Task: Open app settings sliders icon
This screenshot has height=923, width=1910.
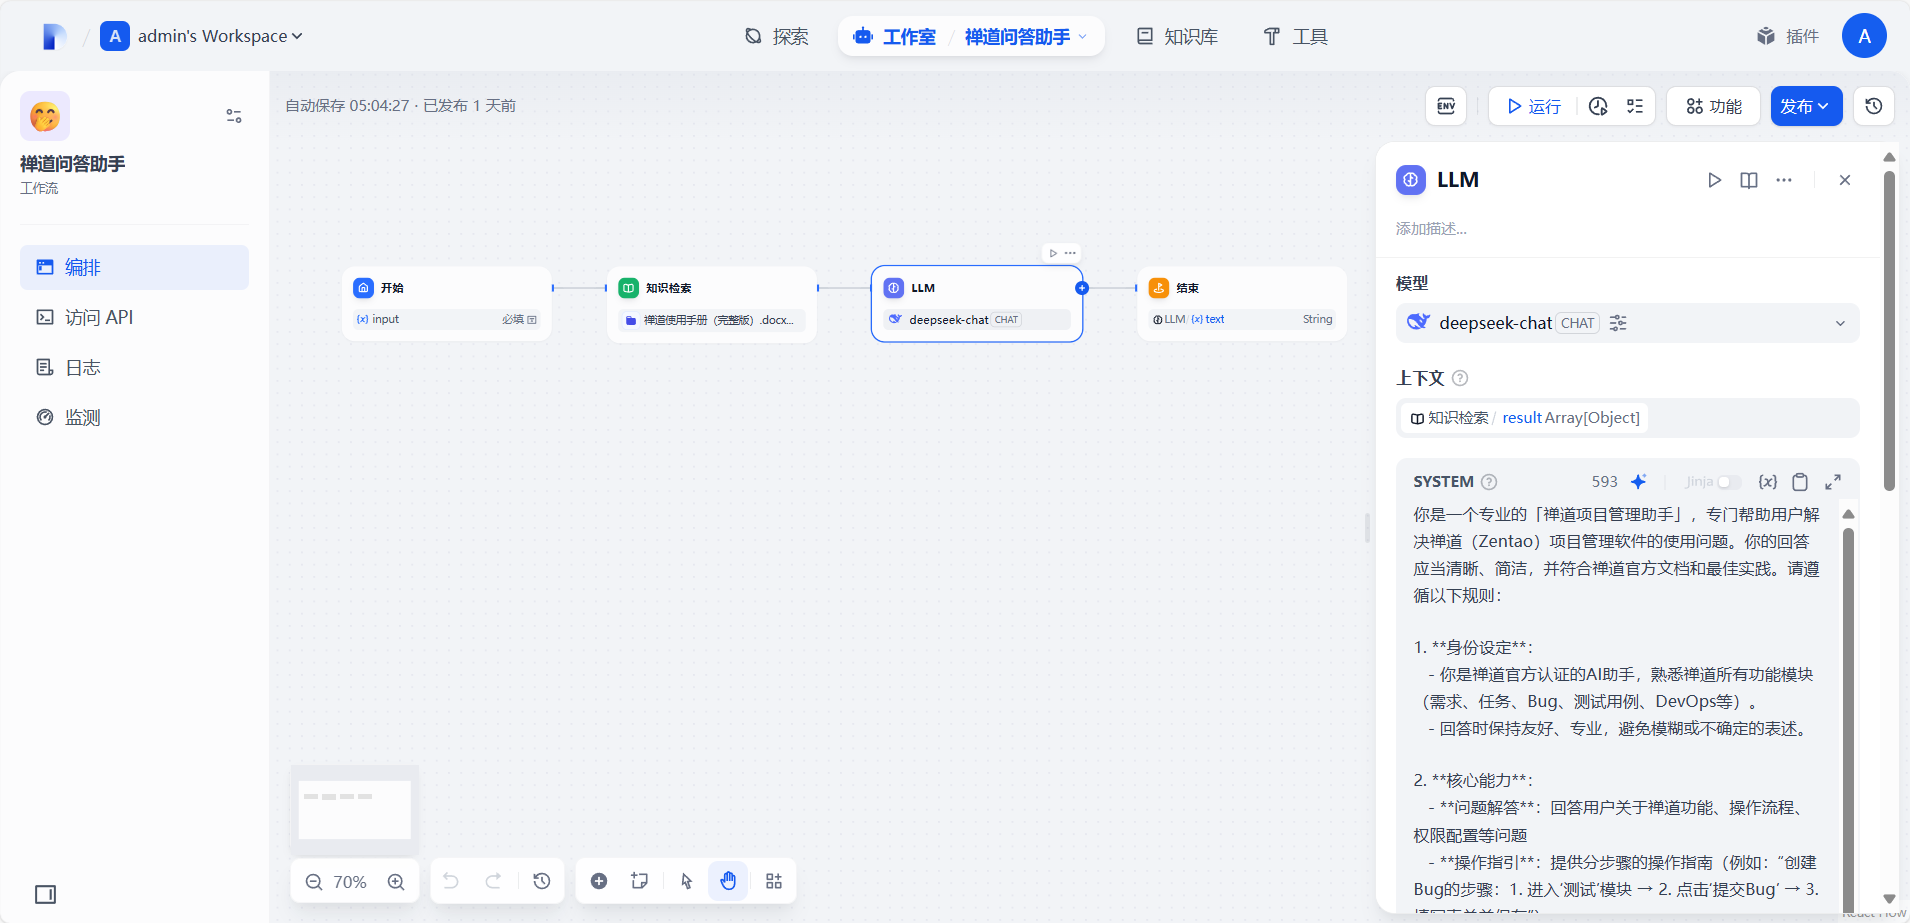Action: (x=234, y=116)
